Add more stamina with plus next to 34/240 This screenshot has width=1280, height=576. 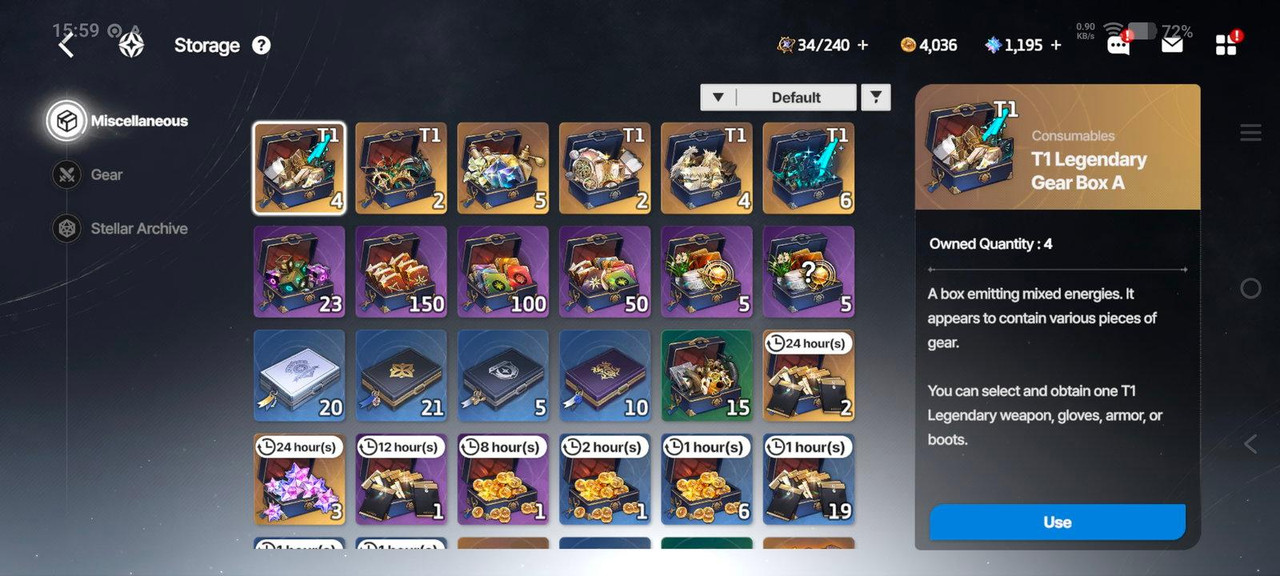(x=863, y=45)
